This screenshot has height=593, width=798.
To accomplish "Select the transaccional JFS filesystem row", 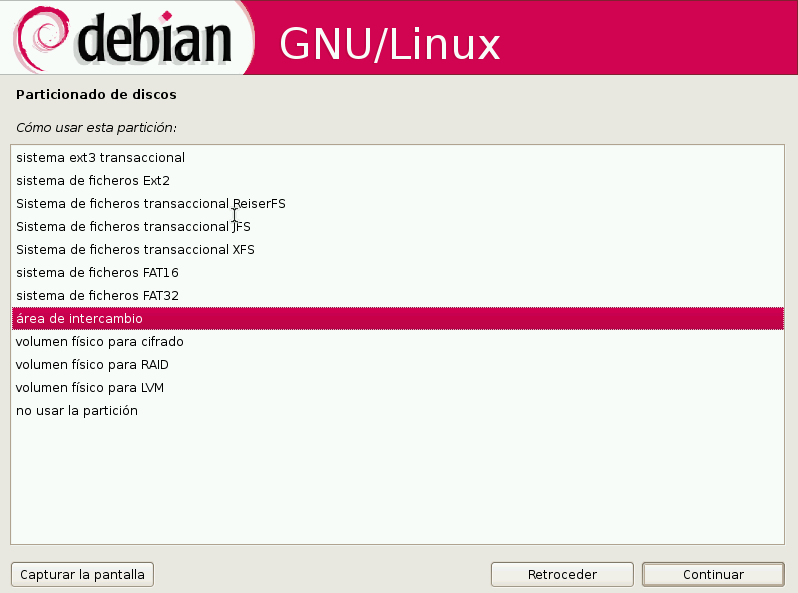I will [x=397, y=227].
